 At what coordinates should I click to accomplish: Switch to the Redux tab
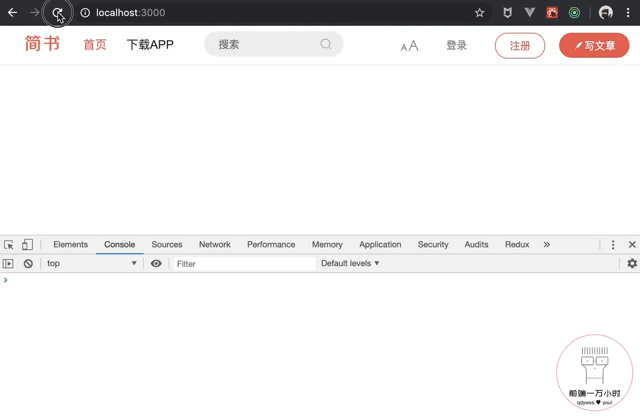517,245
